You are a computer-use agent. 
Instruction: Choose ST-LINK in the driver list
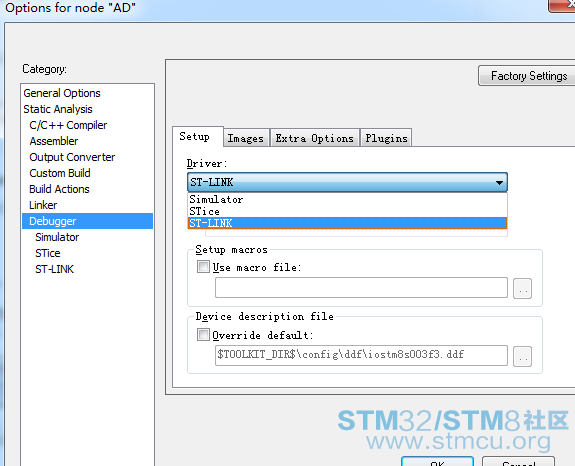pyautogui.click(x=347, y=223)
